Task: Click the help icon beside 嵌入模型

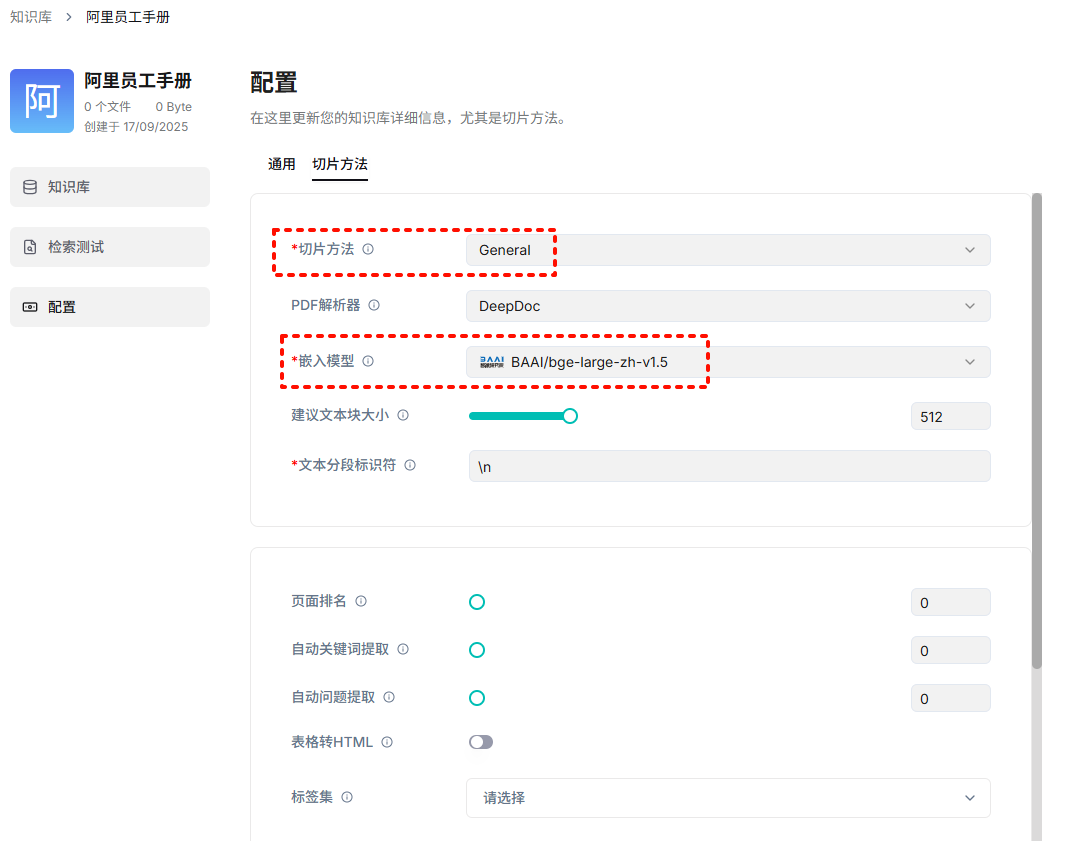Action: tap(368, 361)
